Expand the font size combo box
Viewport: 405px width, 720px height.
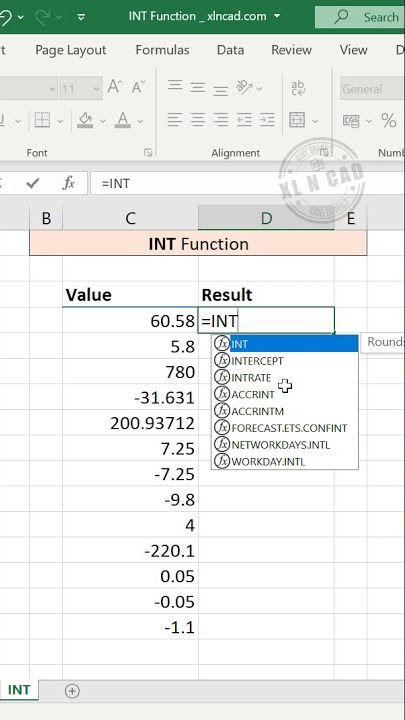pyautogui.click(x=97, y=88)
